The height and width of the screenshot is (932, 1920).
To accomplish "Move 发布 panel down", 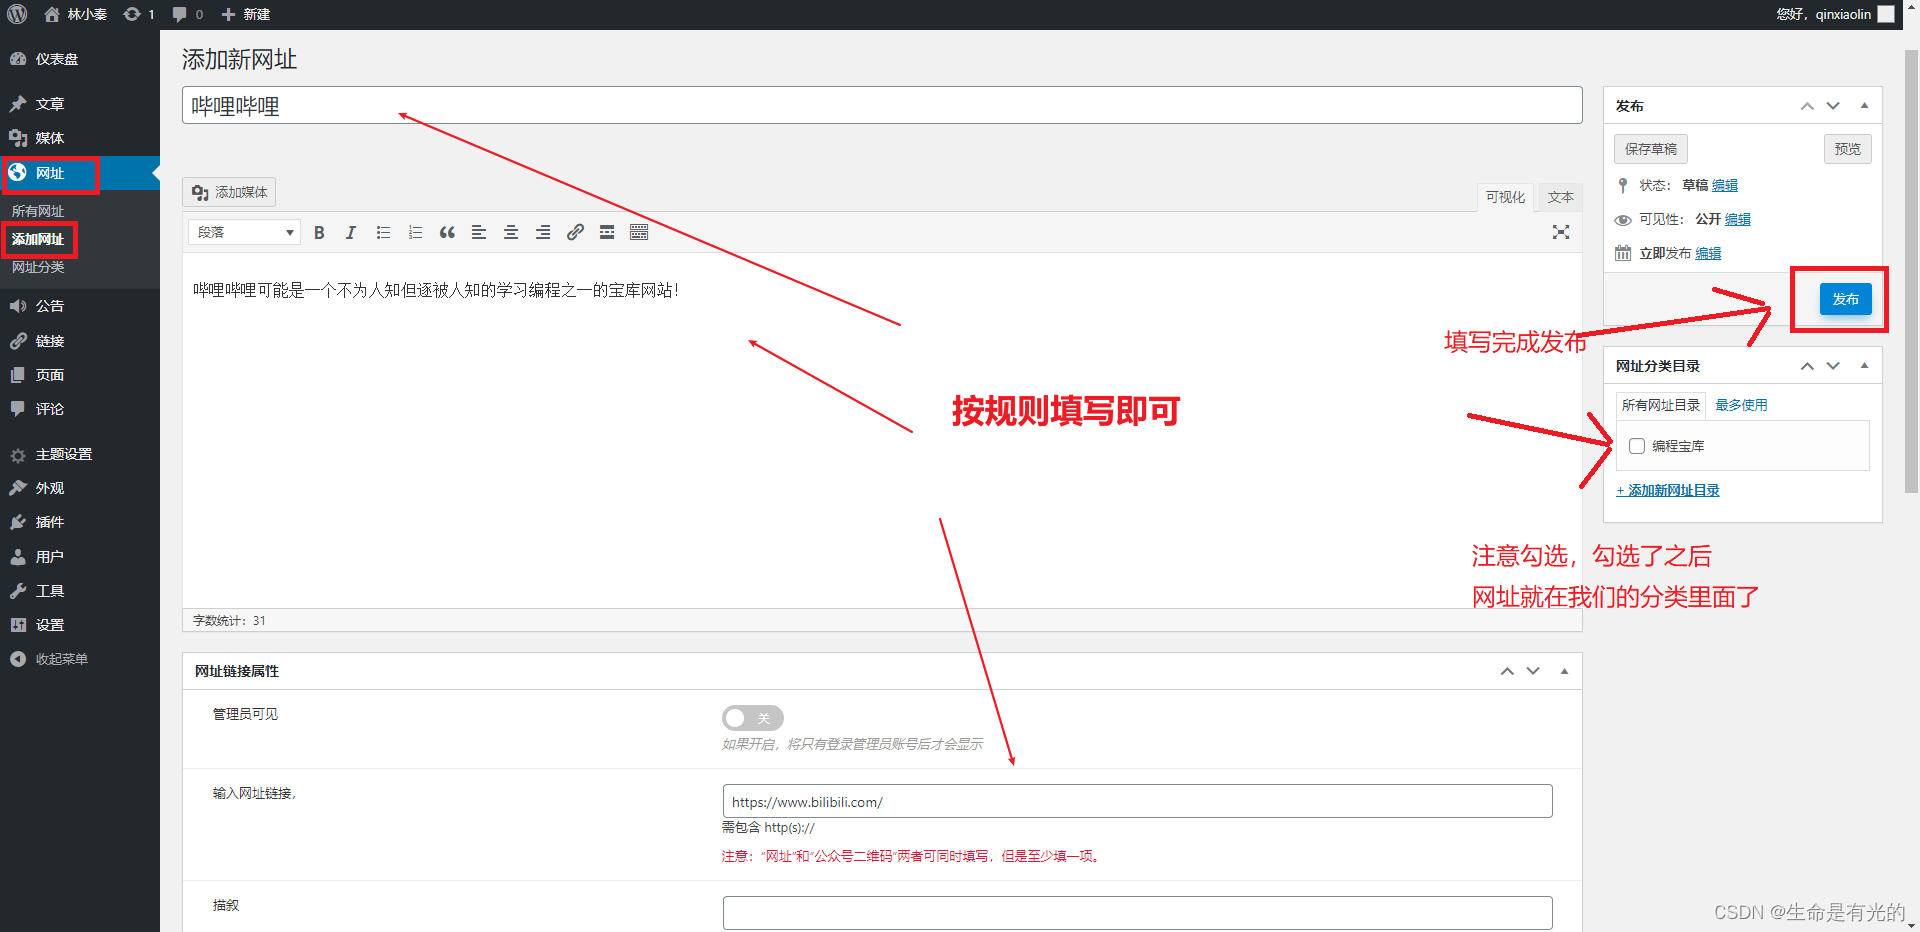I will pyautogui.click(x=1833, y=106).
